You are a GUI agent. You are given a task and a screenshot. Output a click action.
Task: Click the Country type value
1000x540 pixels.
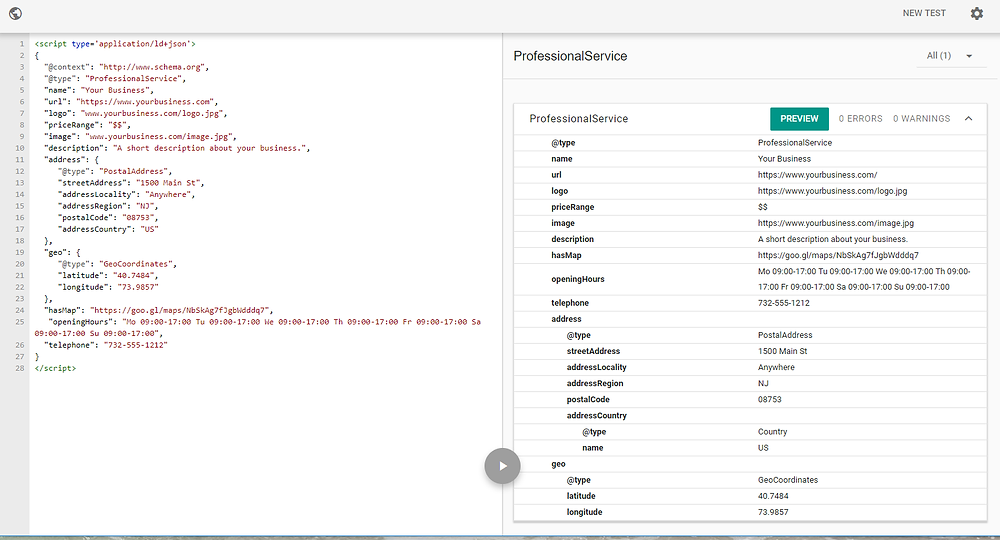772,432
